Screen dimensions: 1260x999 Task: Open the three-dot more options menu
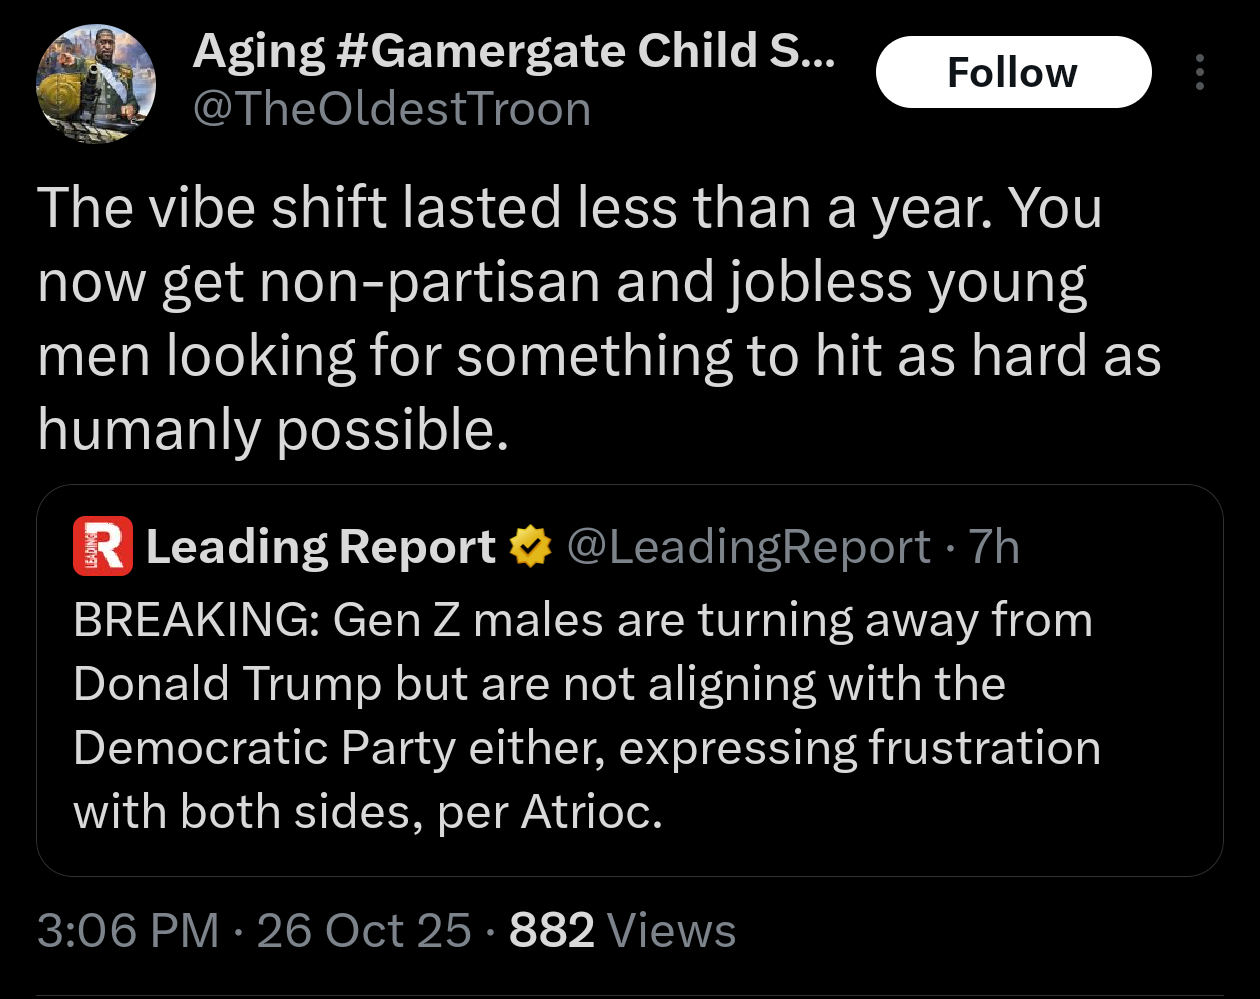(1199, 72)
